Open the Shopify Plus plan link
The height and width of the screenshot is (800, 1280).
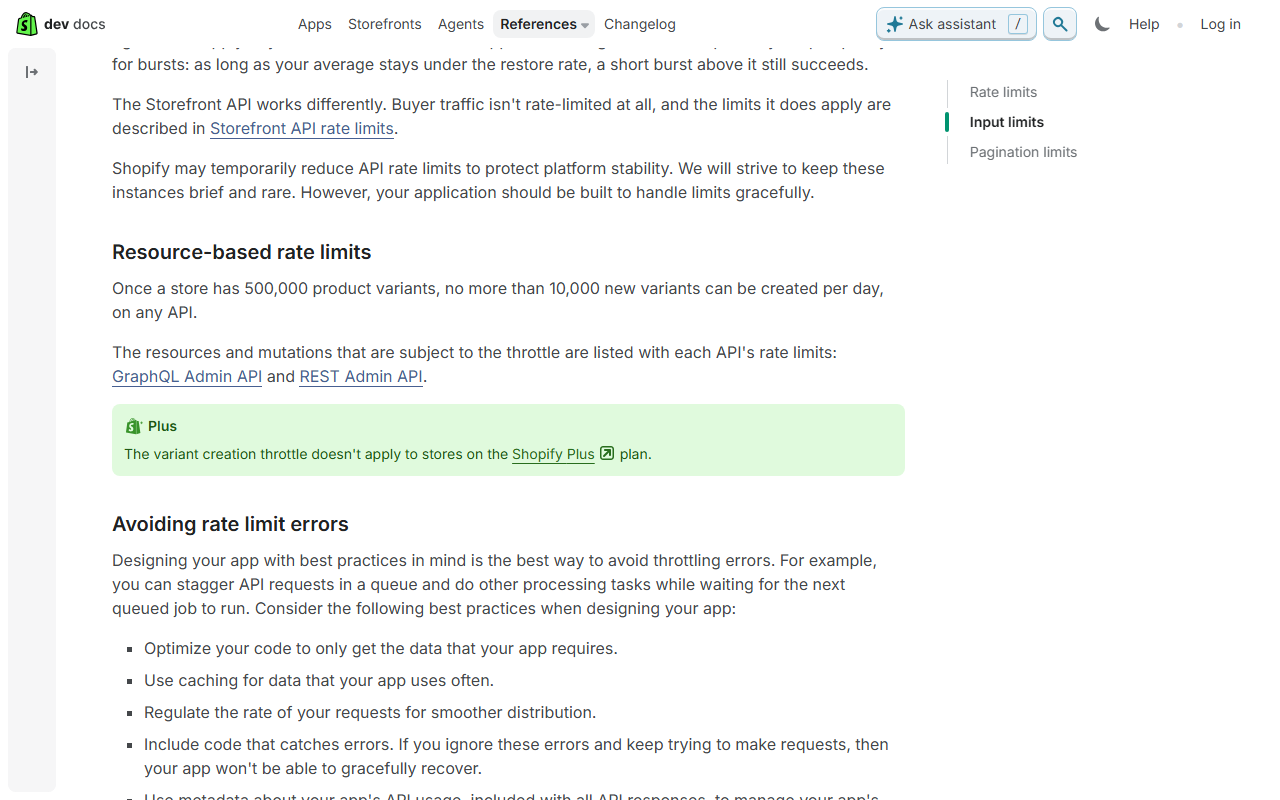point(553,454)
